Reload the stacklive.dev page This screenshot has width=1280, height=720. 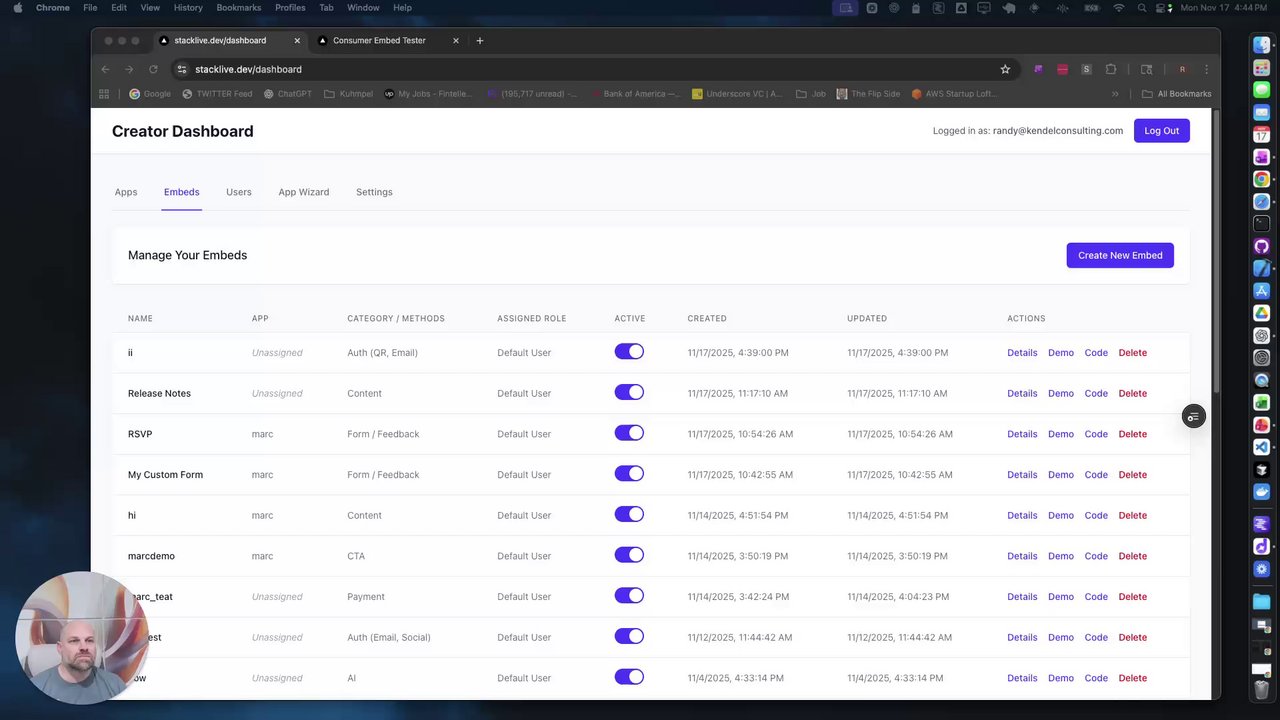pos(153,69)
